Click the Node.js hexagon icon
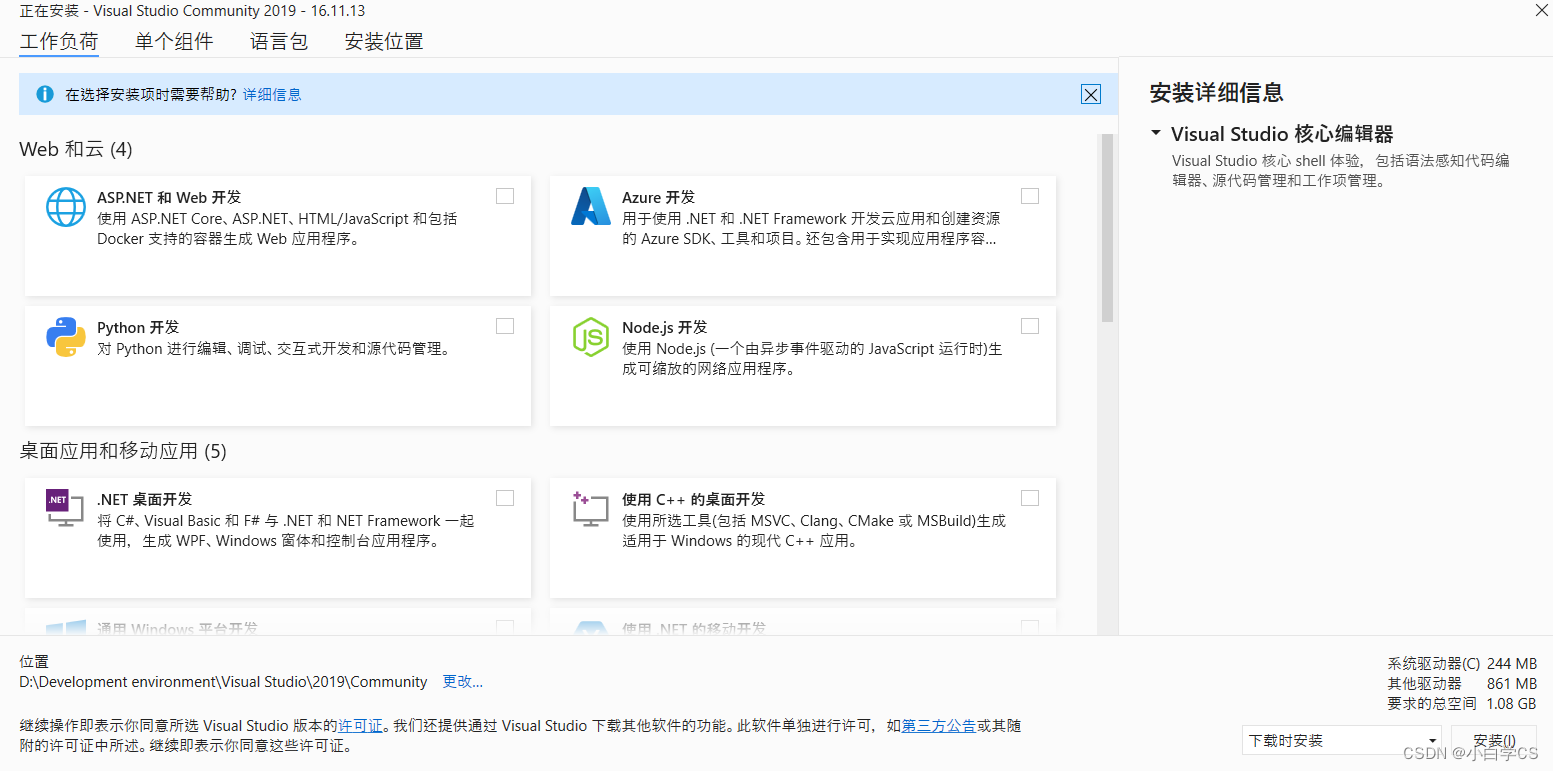The image size is (1553, 771). coord(590,337)
